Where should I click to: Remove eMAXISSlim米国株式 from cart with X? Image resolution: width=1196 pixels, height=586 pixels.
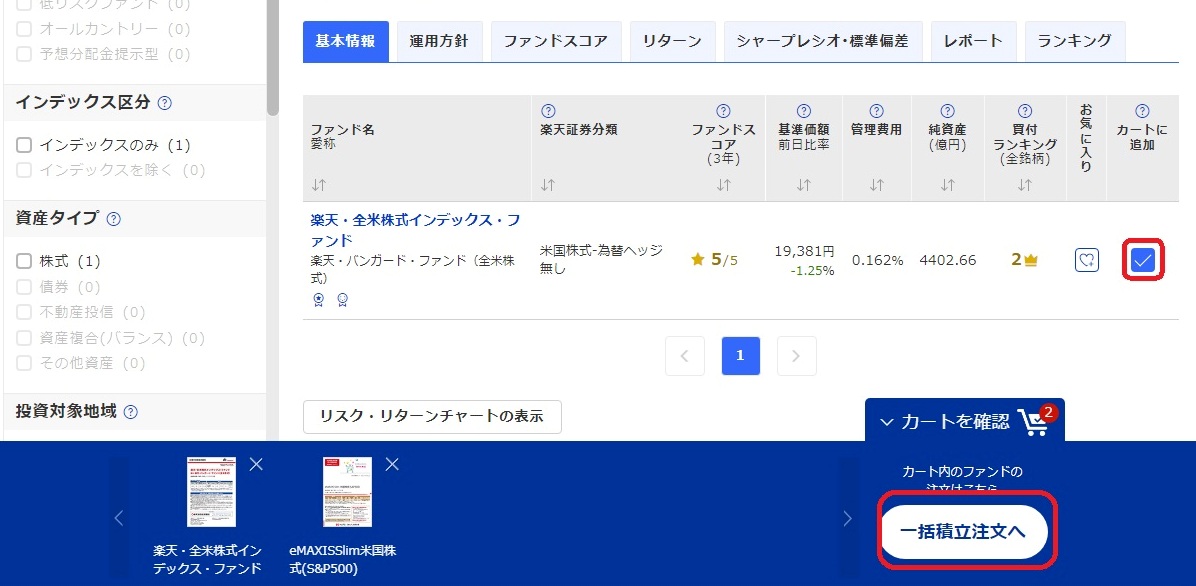(x=392, y=464)
